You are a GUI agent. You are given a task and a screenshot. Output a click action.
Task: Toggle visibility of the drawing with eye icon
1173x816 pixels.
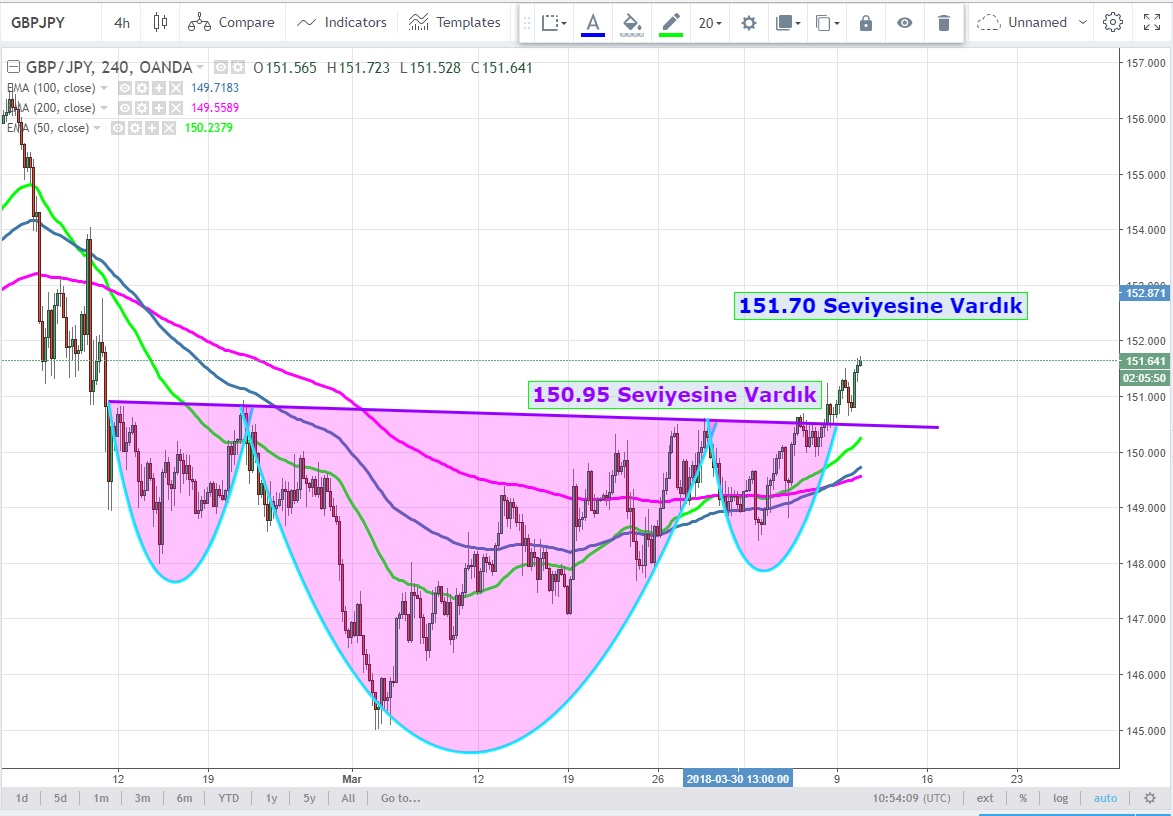(x=904, y=22)
